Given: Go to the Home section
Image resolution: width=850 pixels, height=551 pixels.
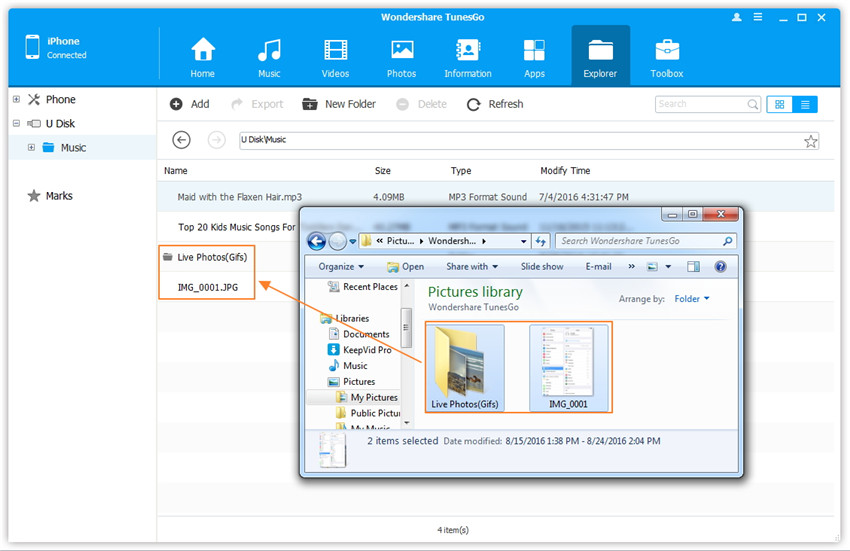Looking at the screenshot, I should coord(203,58).
